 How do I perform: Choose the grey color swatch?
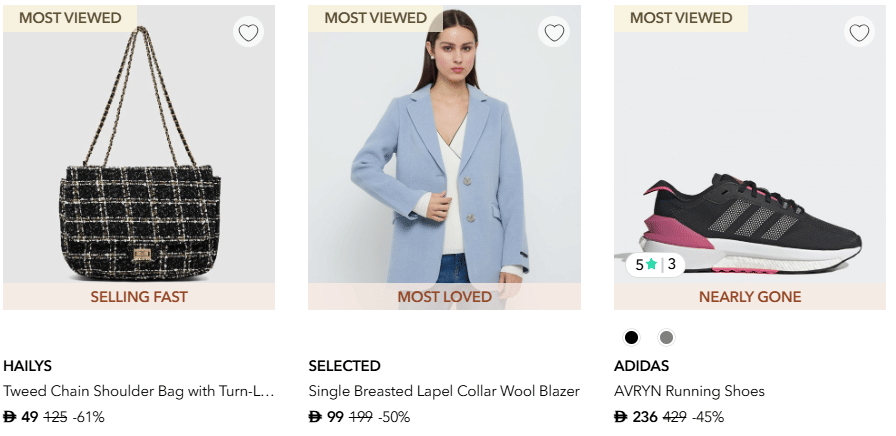point(666,337)
